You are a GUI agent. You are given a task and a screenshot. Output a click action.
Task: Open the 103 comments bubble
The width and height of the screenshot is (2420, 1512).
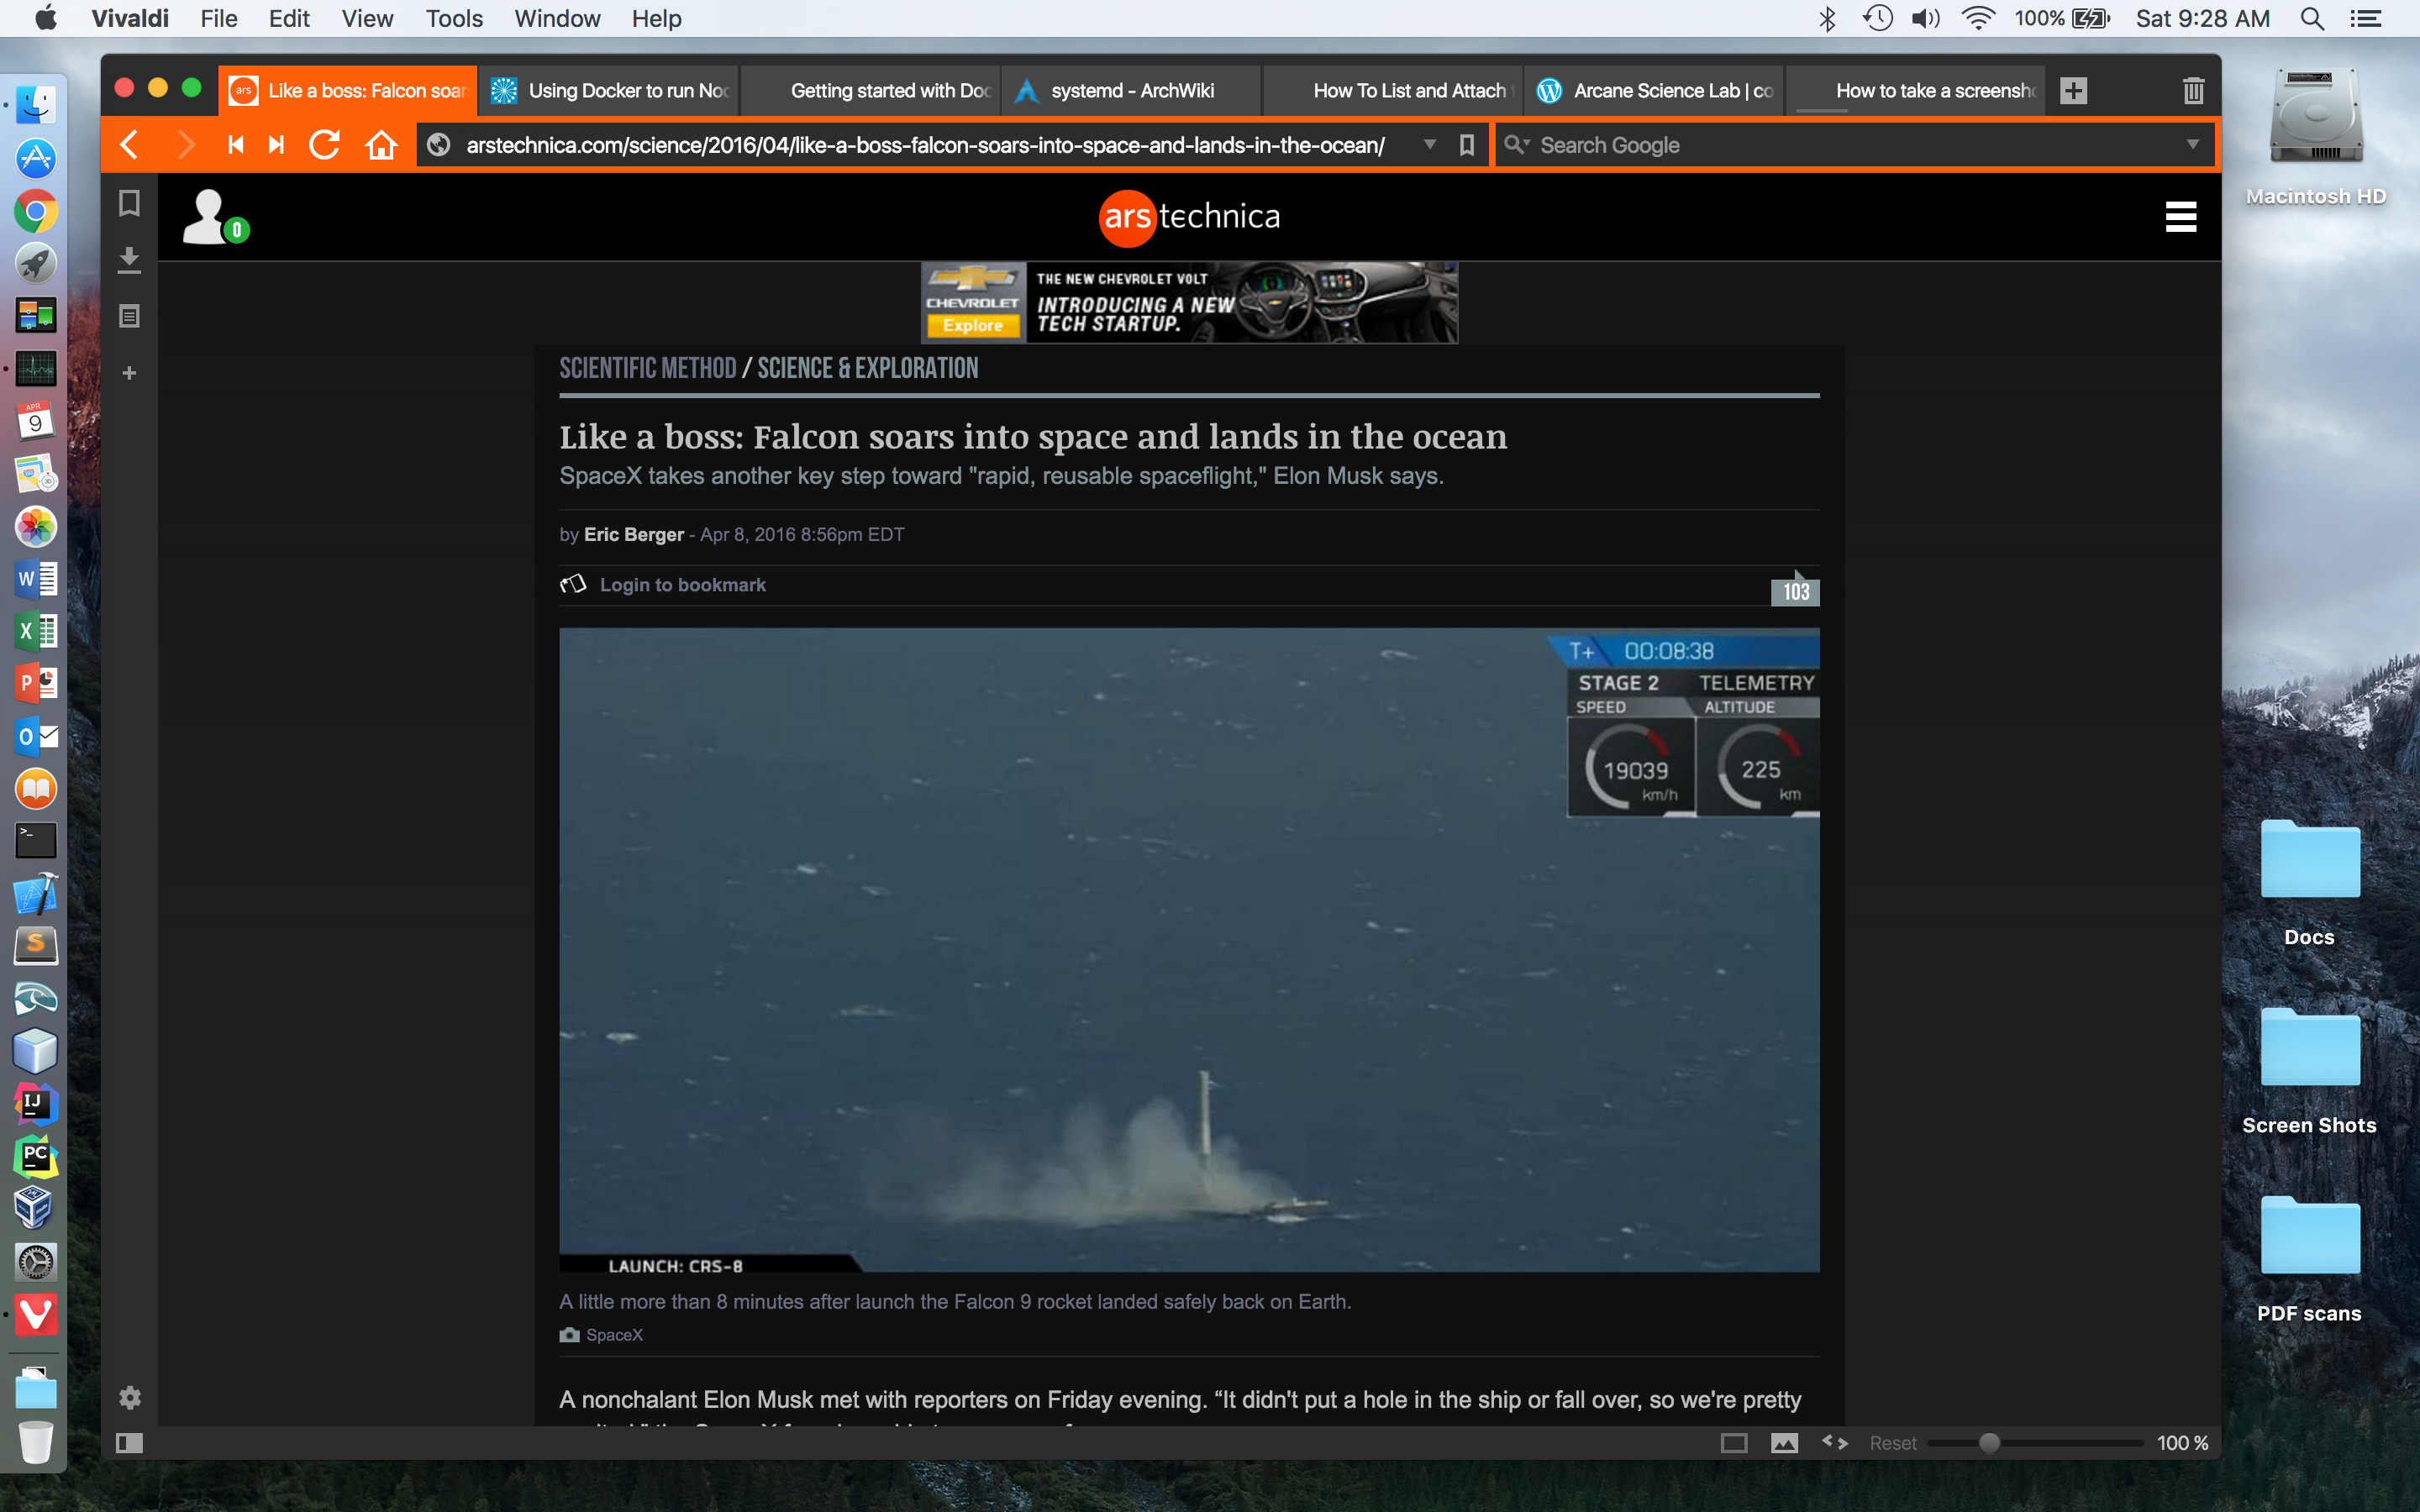[x=1795, y=590]
